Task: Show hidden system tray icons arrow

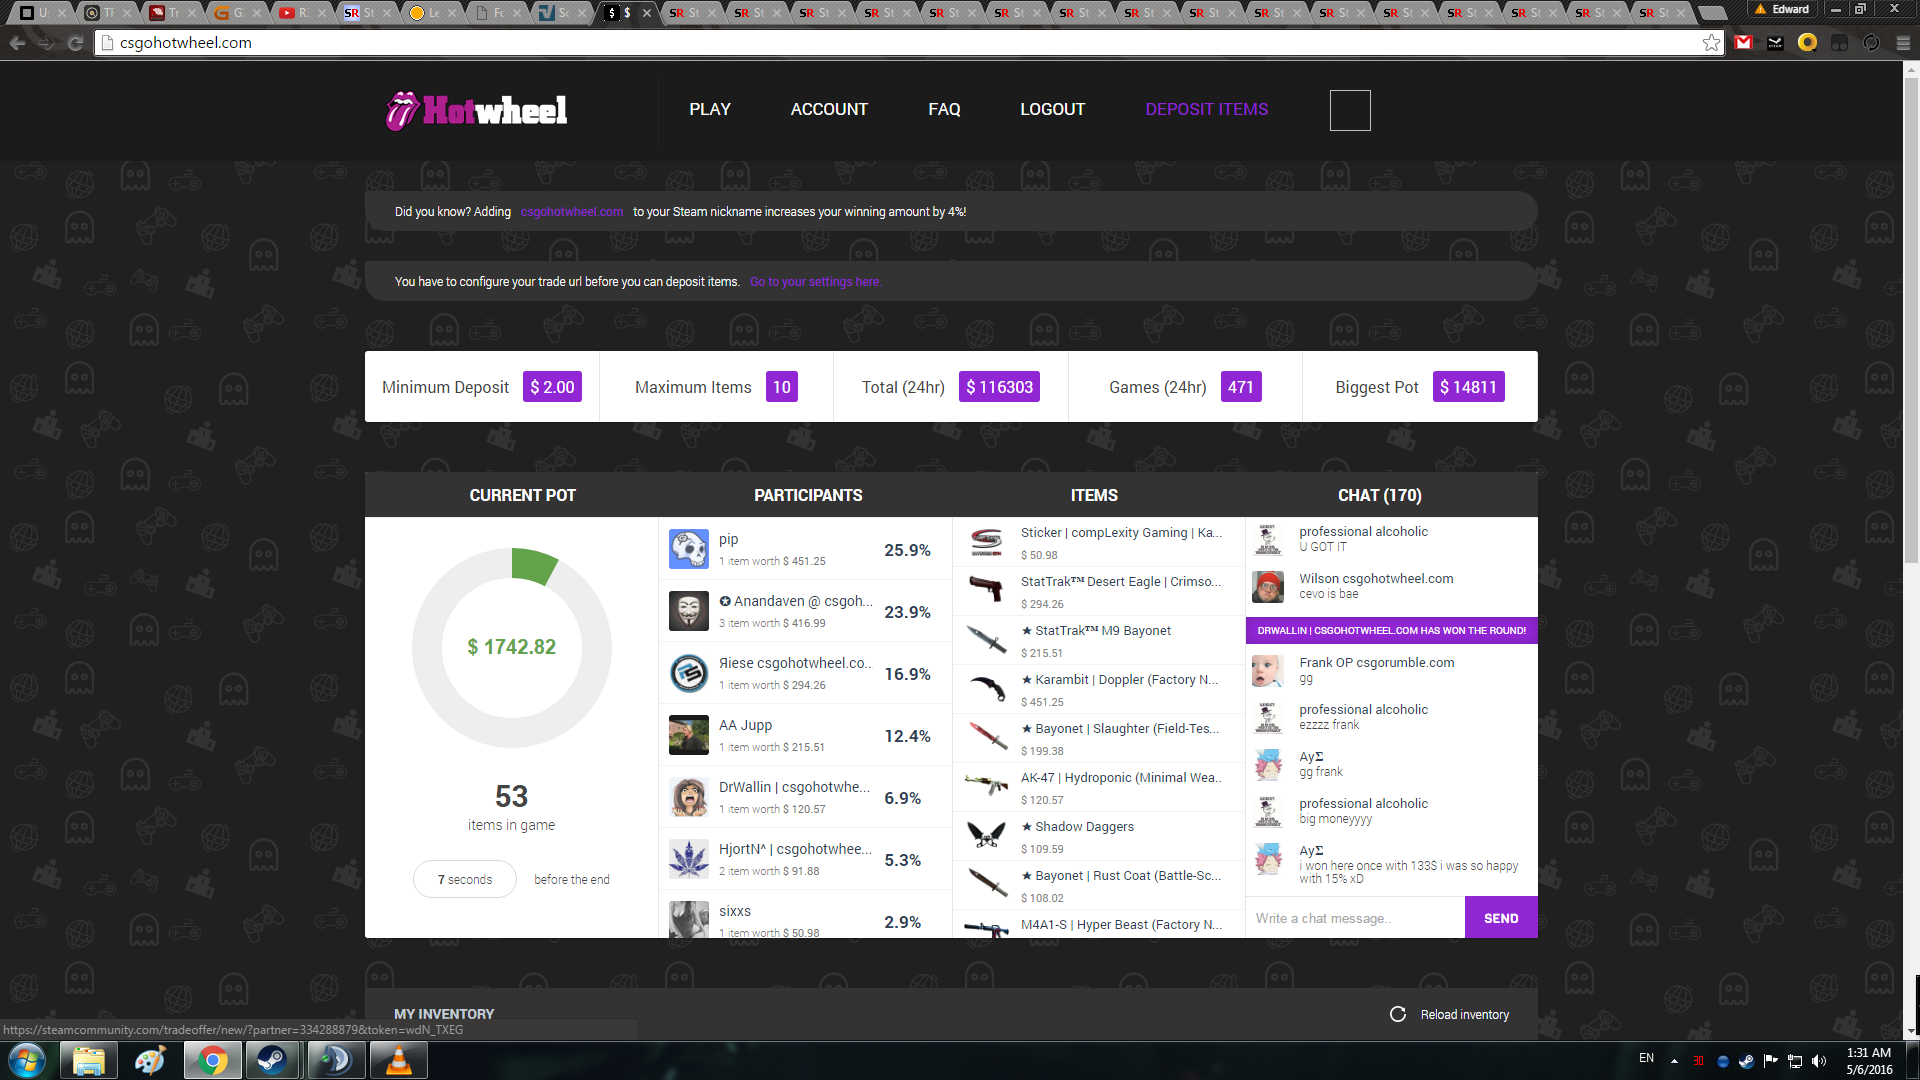Action: click(1674, 1060)
